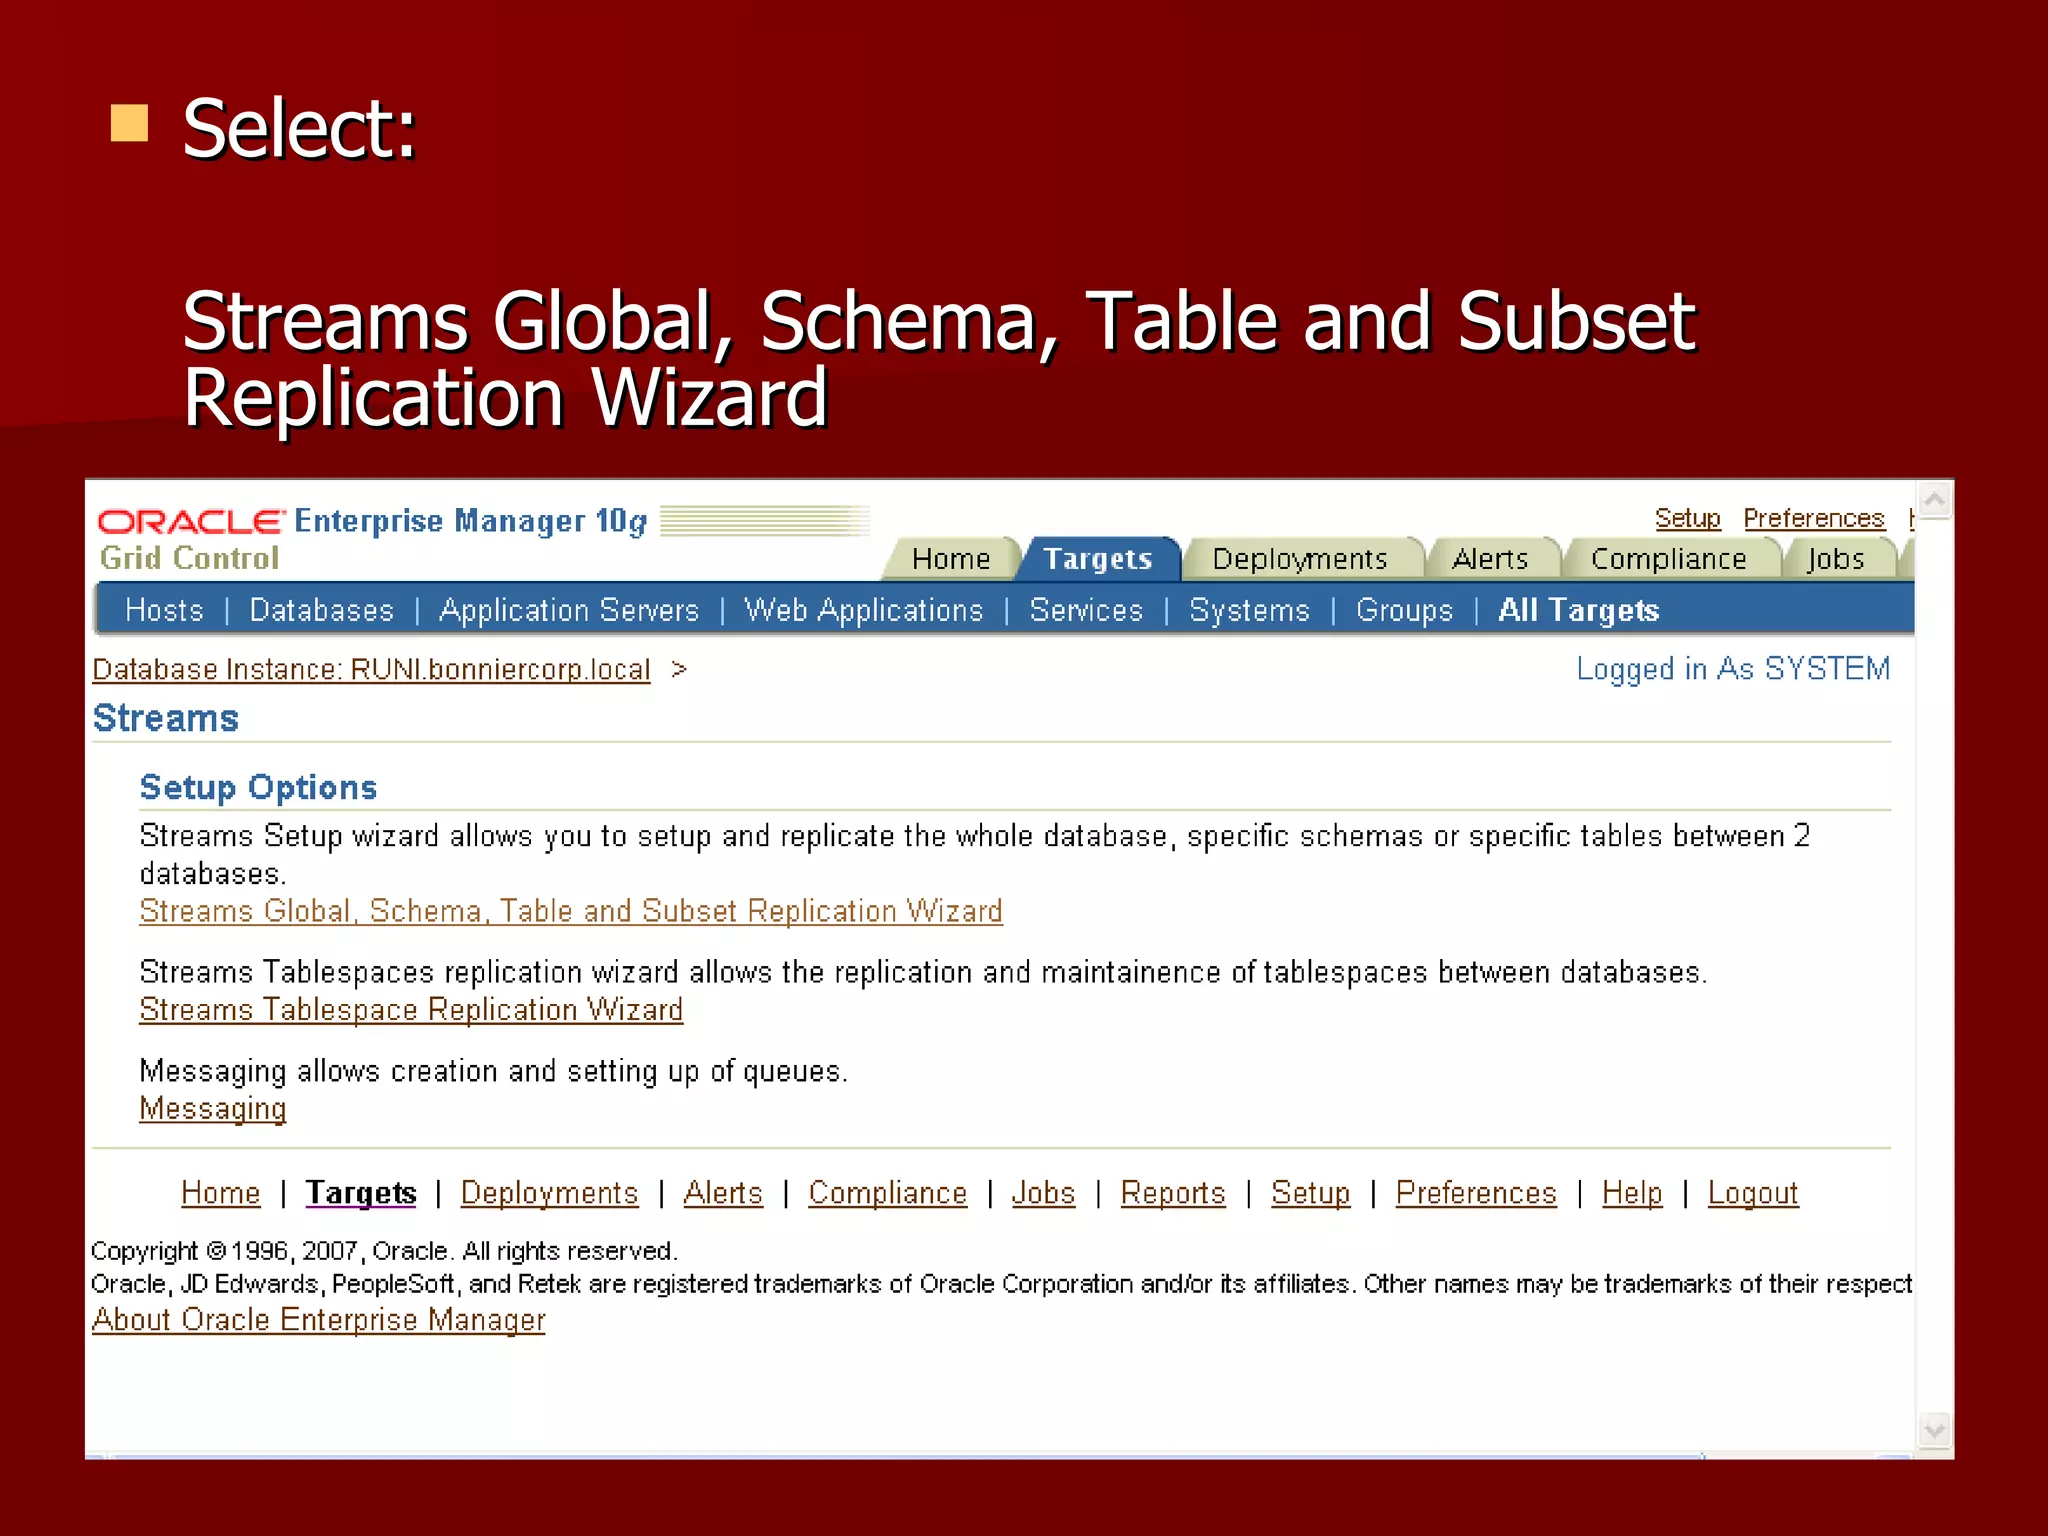Select Services in the subnav bar
The height and width of the screenshot is (1536, 2048).
pos(1086,610)
